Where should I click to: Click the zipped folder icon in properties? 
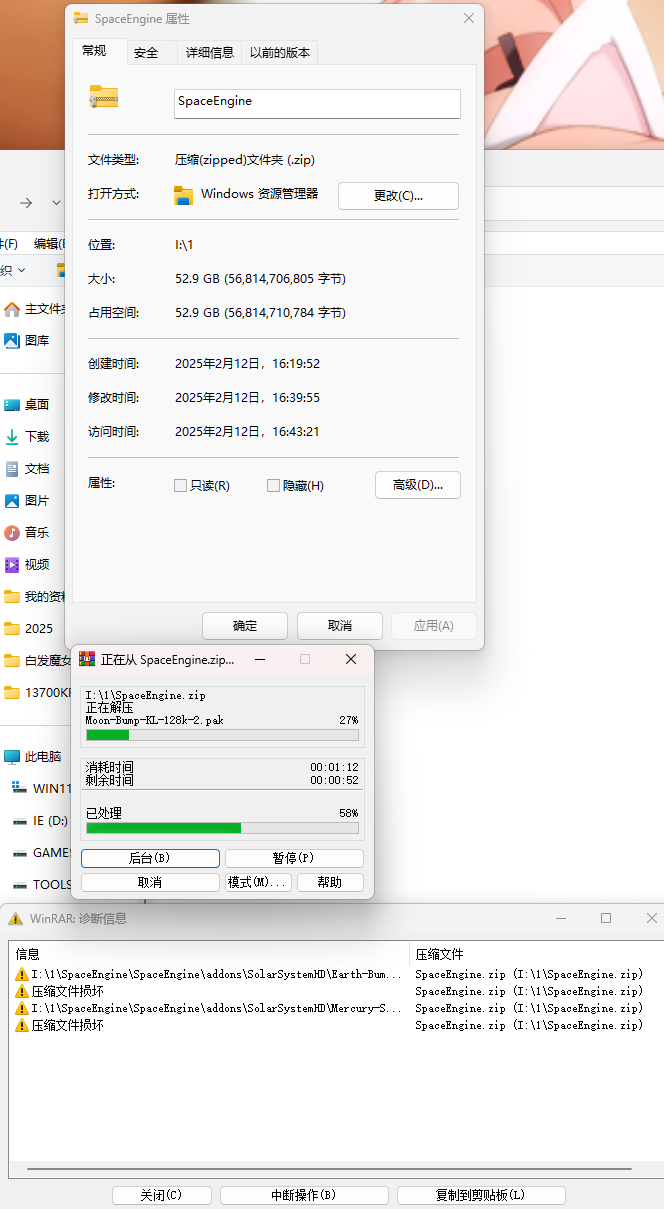(103, 97)
